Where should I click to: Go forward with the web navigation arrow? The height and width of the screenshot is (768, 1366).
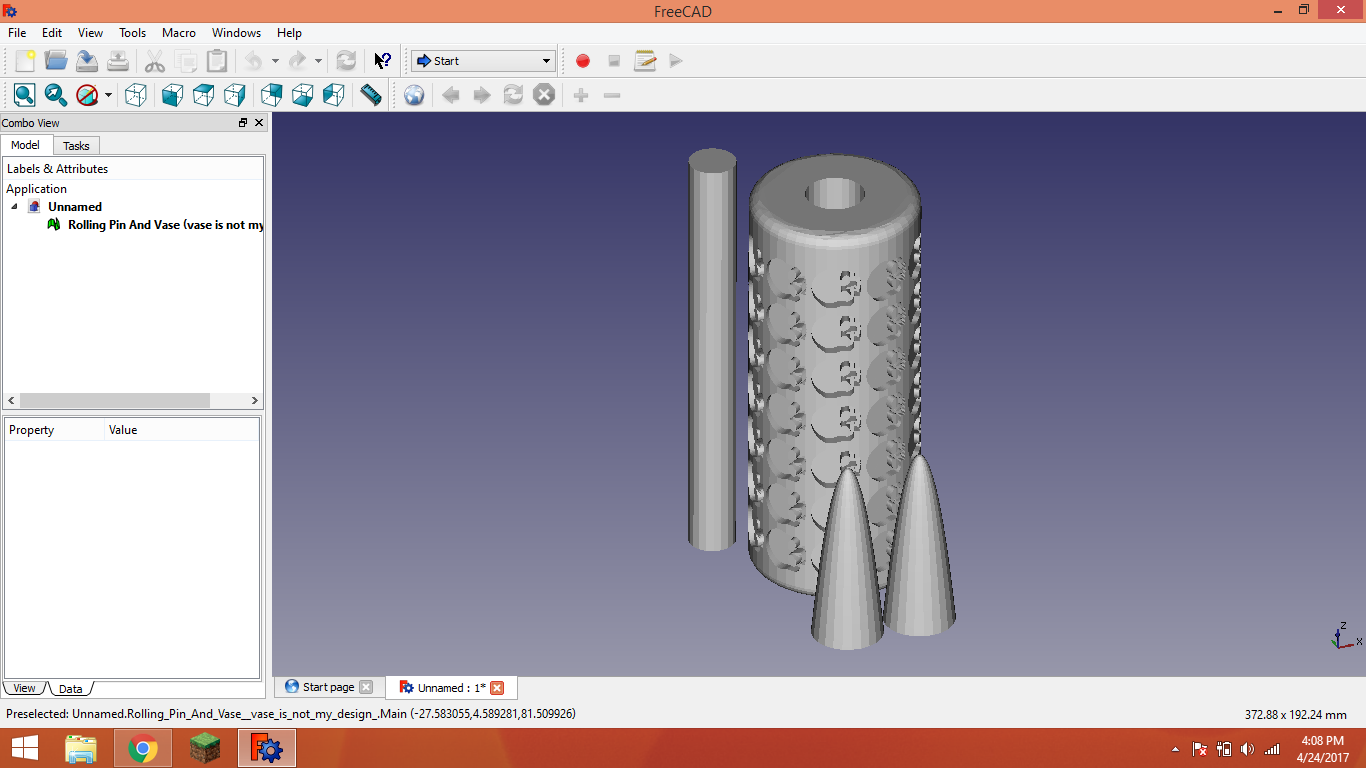pos(482,95)
